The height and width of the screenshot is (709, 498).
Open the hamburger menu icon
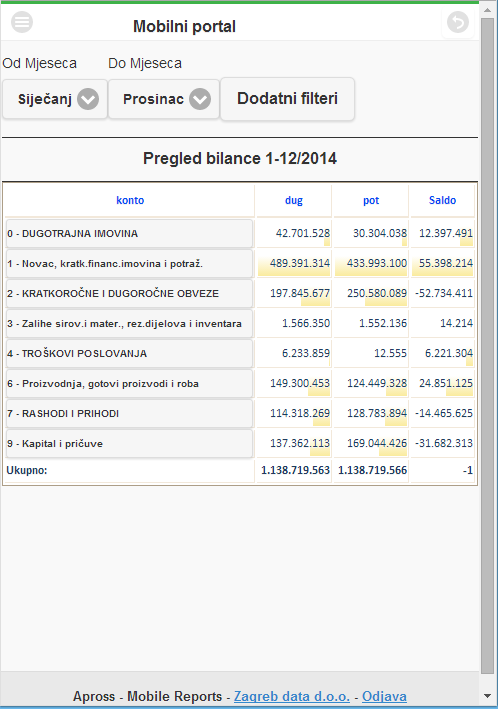(22, 21)
